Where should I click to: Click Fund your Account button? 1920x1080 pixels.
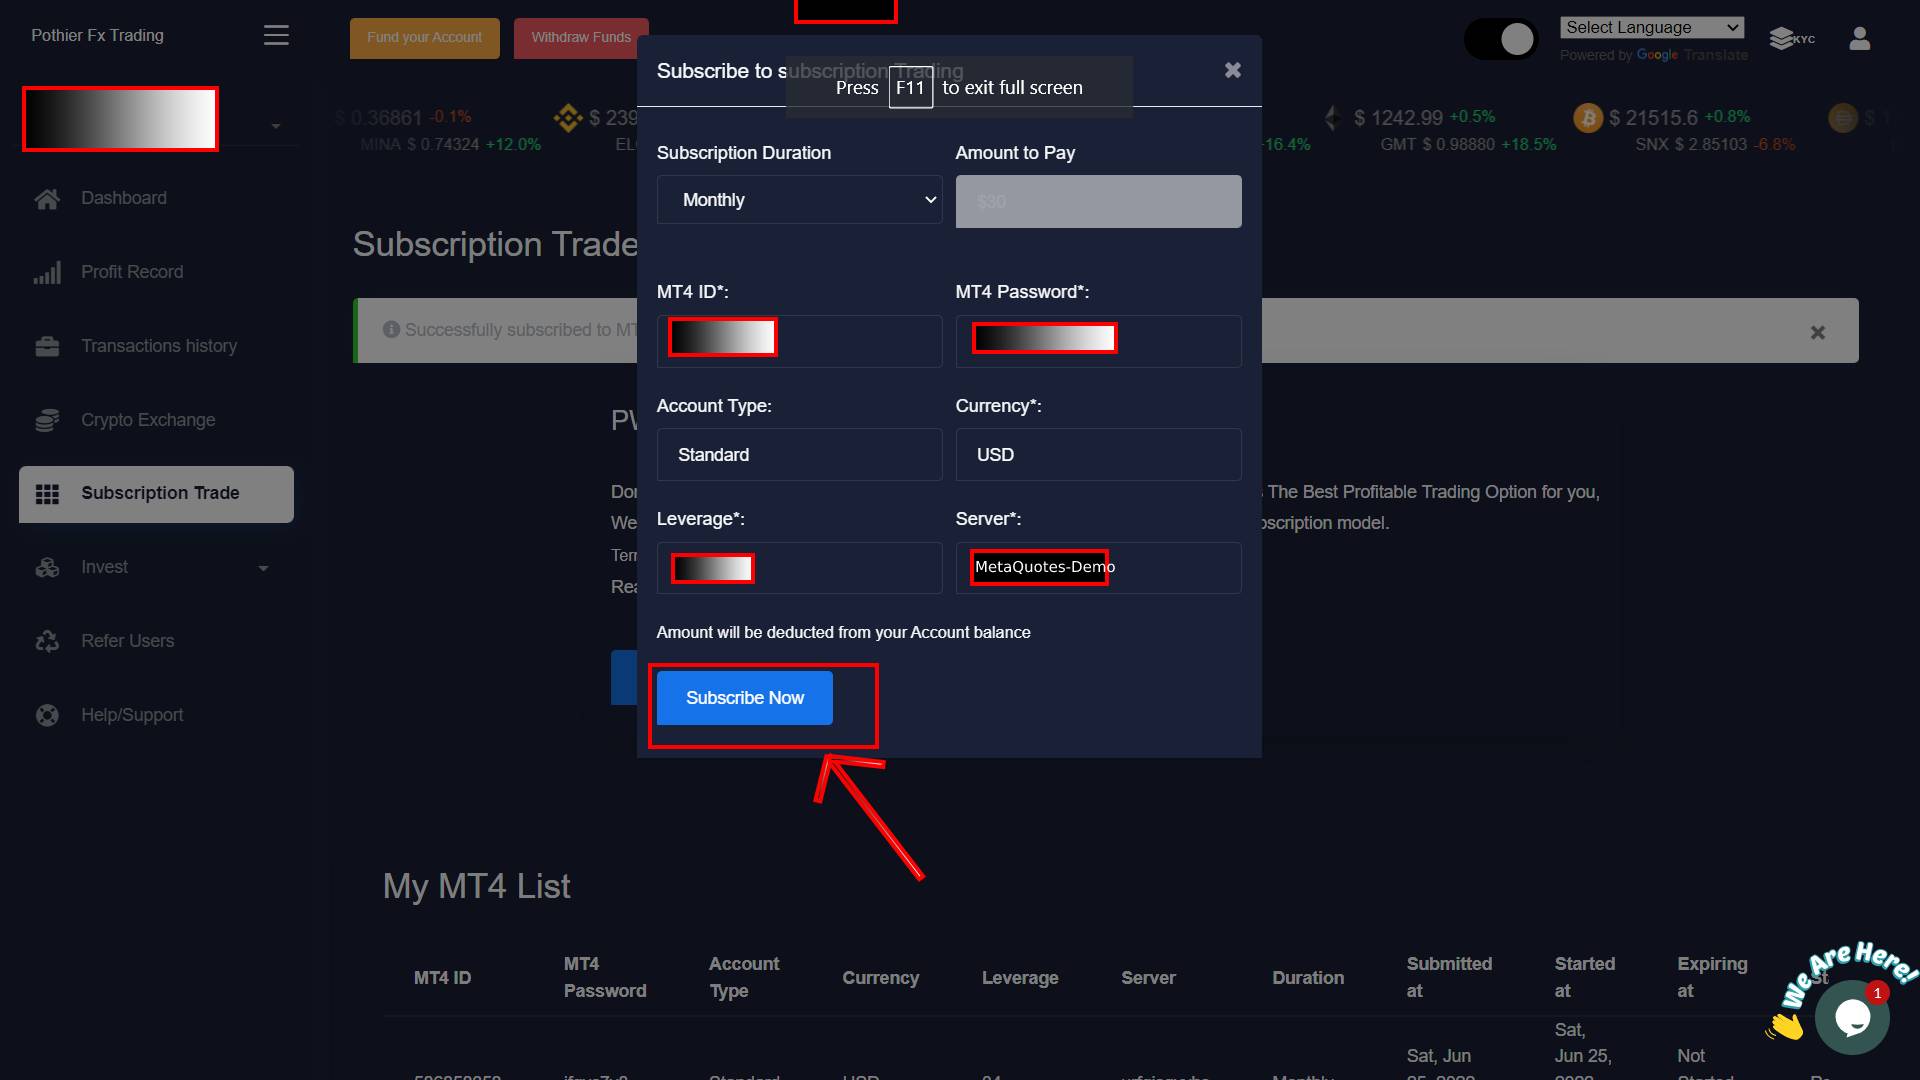(424, 38)
